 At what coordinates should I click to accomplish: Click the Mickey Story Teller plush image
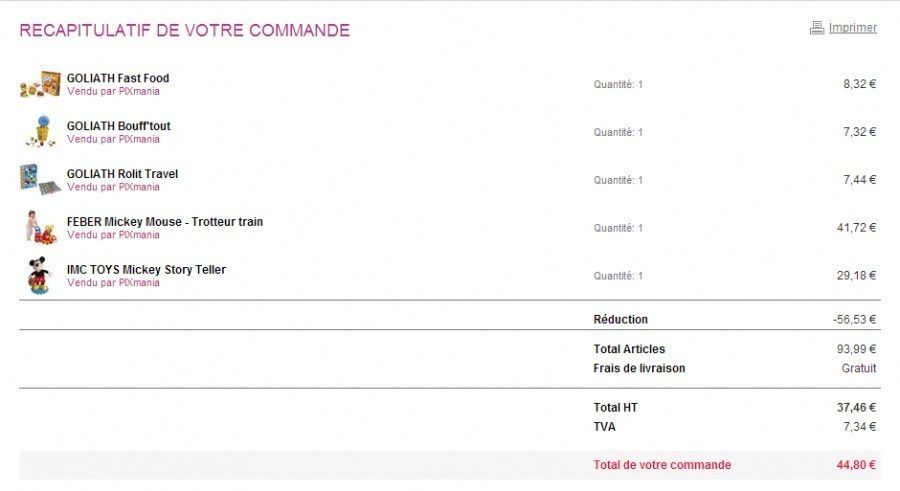click(x=39, y=275)
